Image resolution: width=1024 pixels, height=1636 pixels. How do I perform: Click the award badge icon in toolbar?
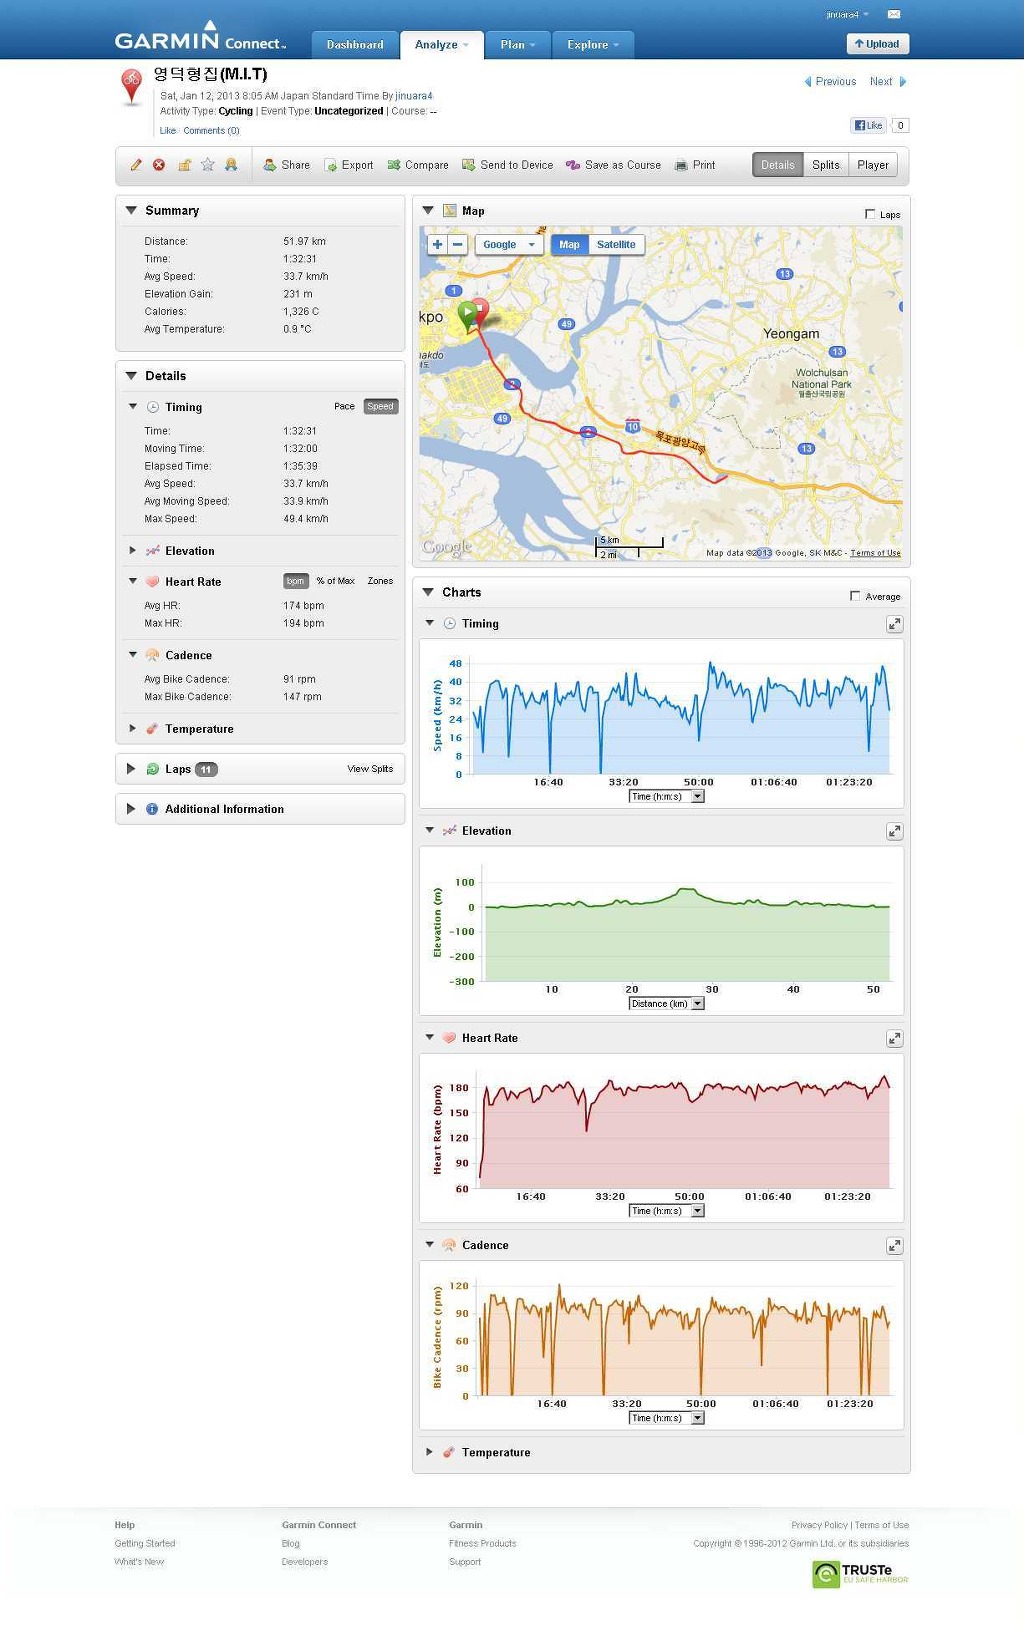click(231, 165)
